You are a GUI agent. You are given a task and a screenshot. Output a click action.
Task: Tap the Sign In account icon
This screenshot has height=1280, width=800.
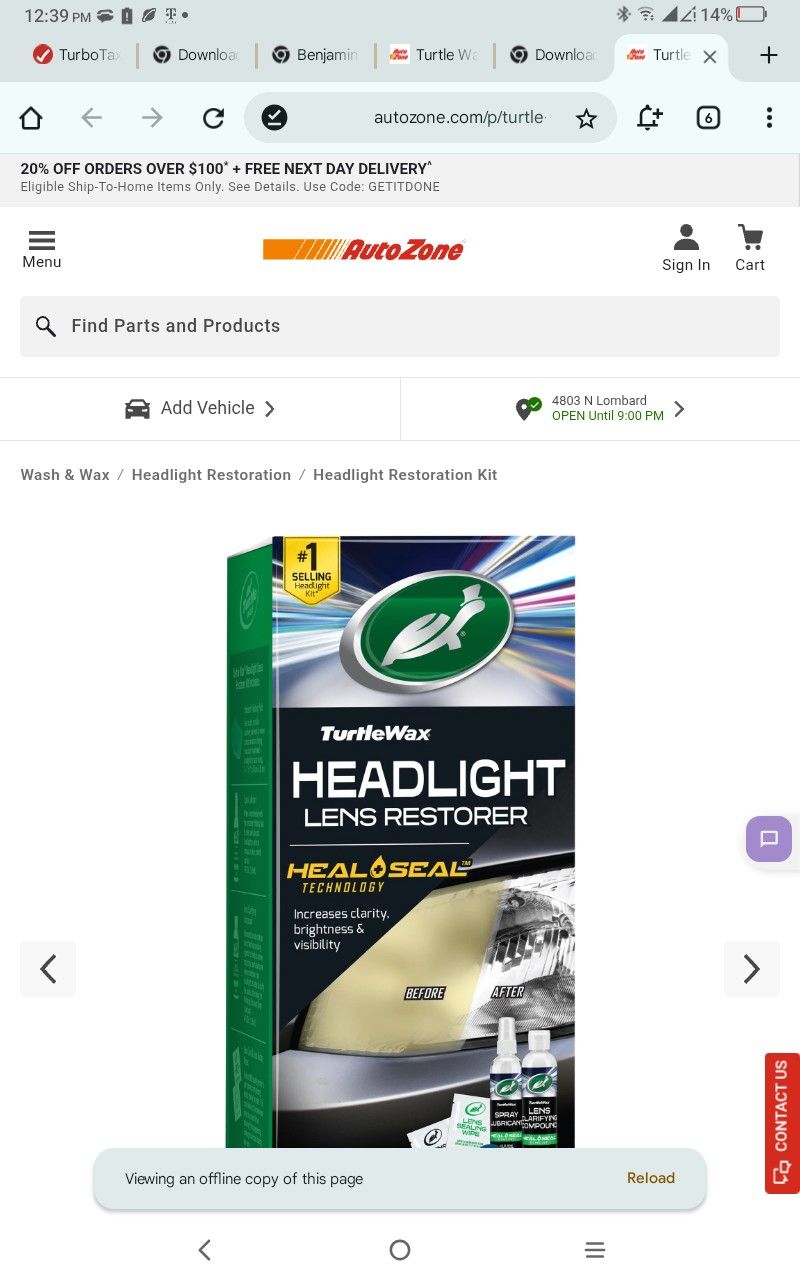686,248
